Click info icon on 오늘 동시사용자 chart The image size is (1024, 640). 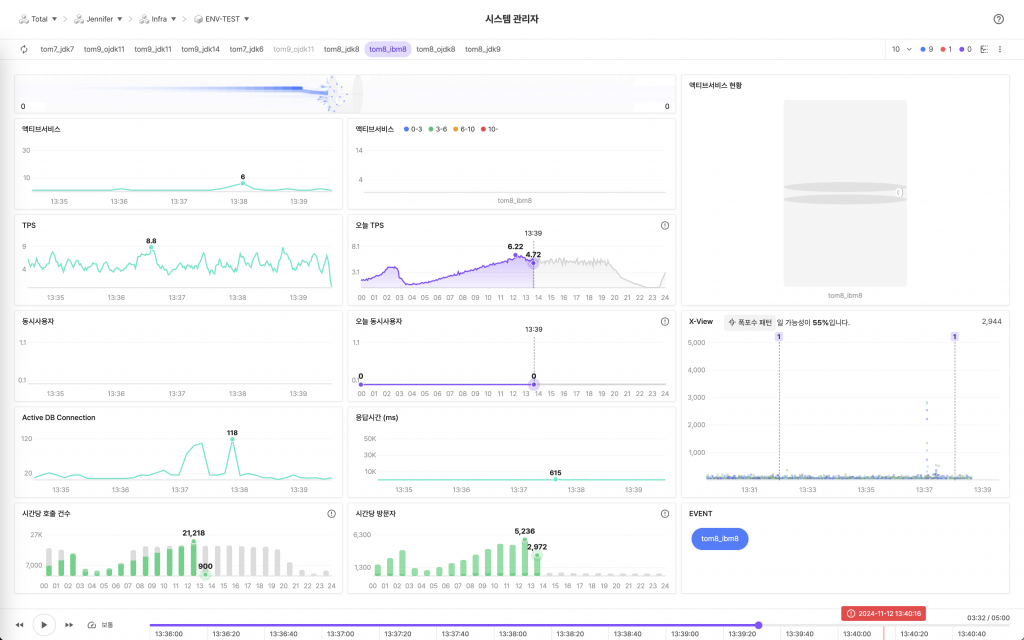(665, 321)
